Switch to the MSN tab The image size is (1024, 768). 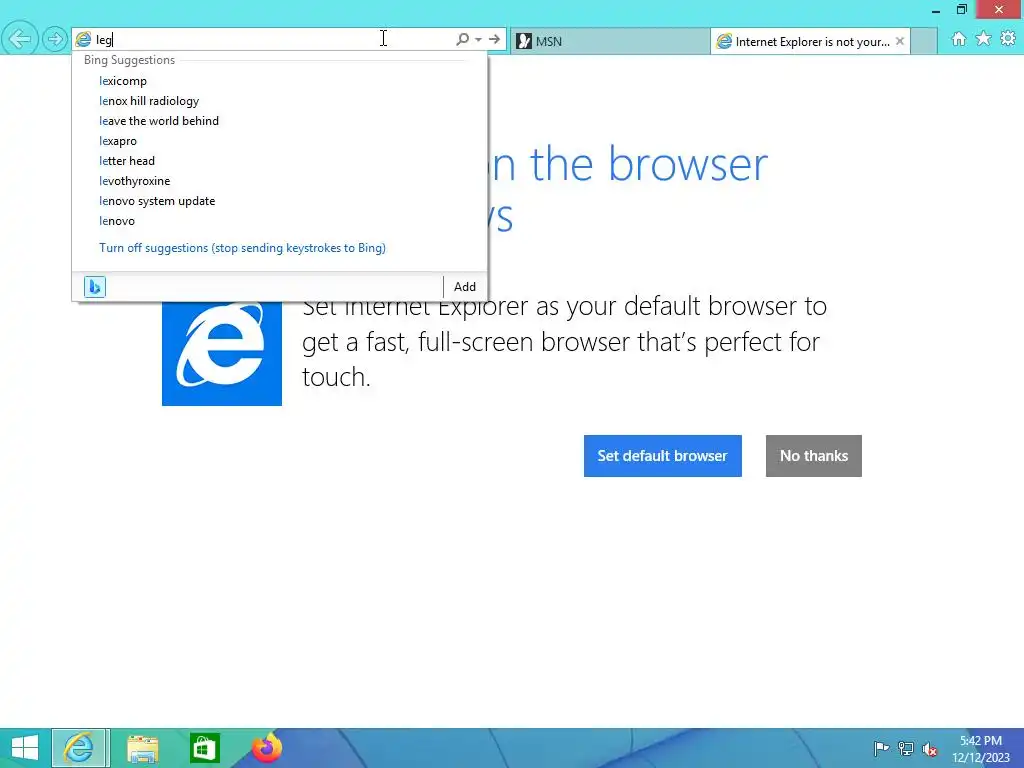(x=609, y=41)
